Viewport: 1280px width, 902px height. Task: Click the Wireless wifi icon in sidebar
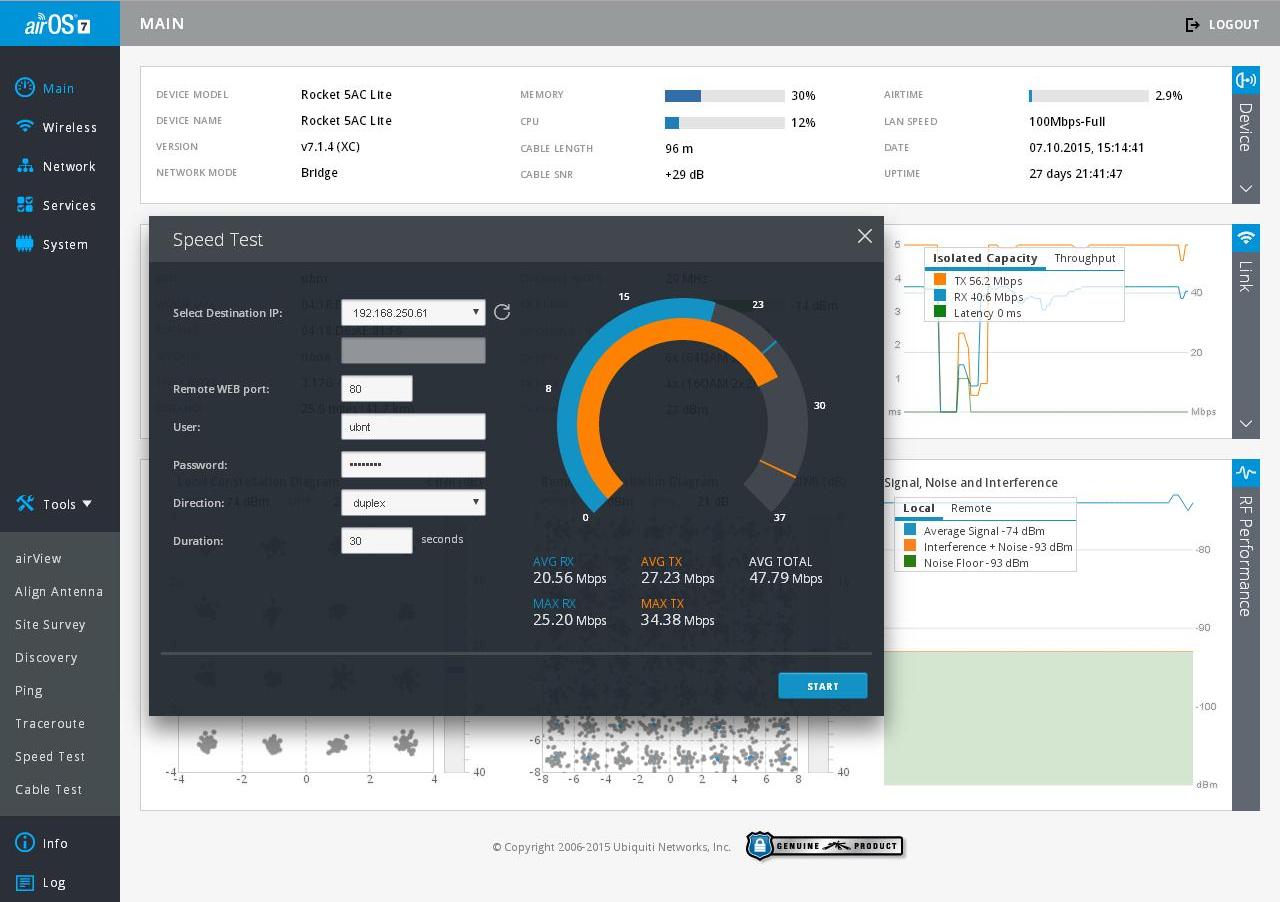pos(25,127)
